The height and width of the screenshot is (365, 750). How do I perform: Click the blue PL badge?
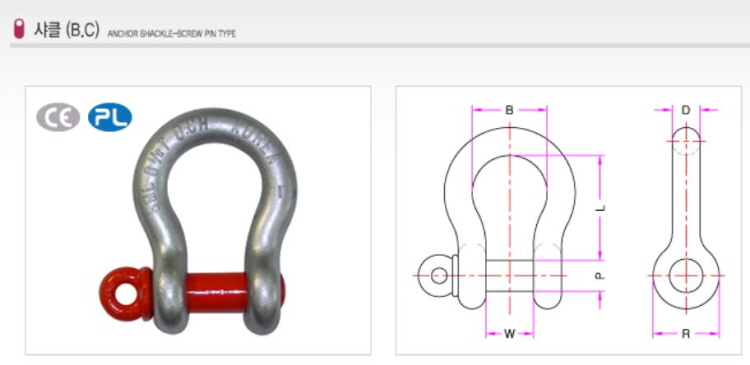[x=110, y=117]
